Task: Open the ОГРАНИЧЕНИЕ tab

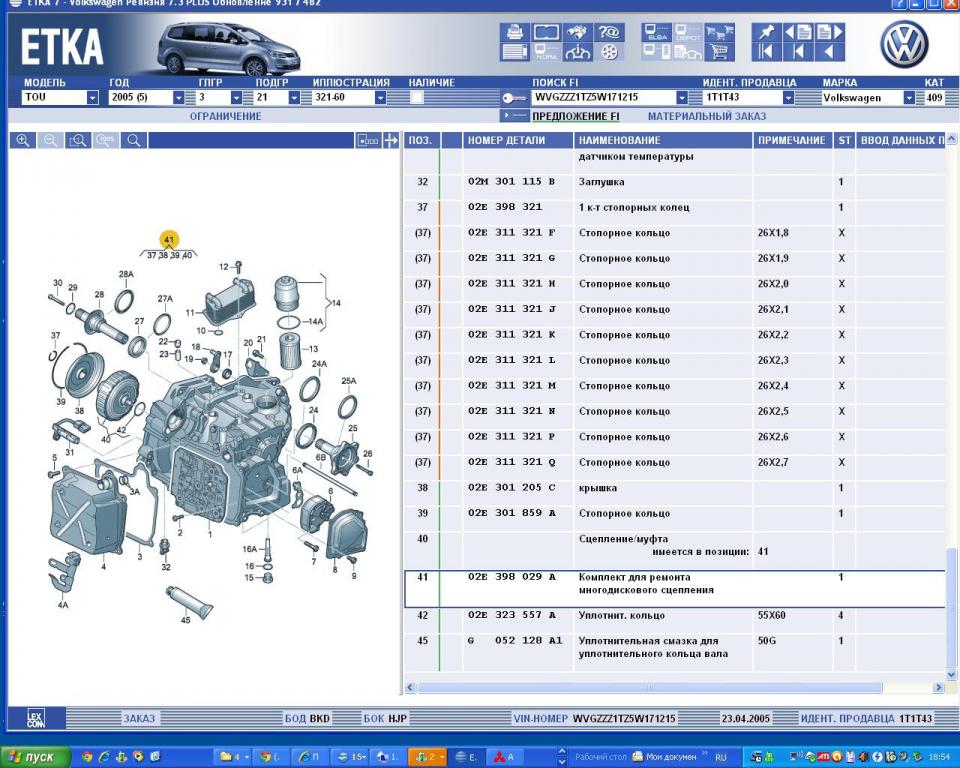Action: click(x=225, y=116)
